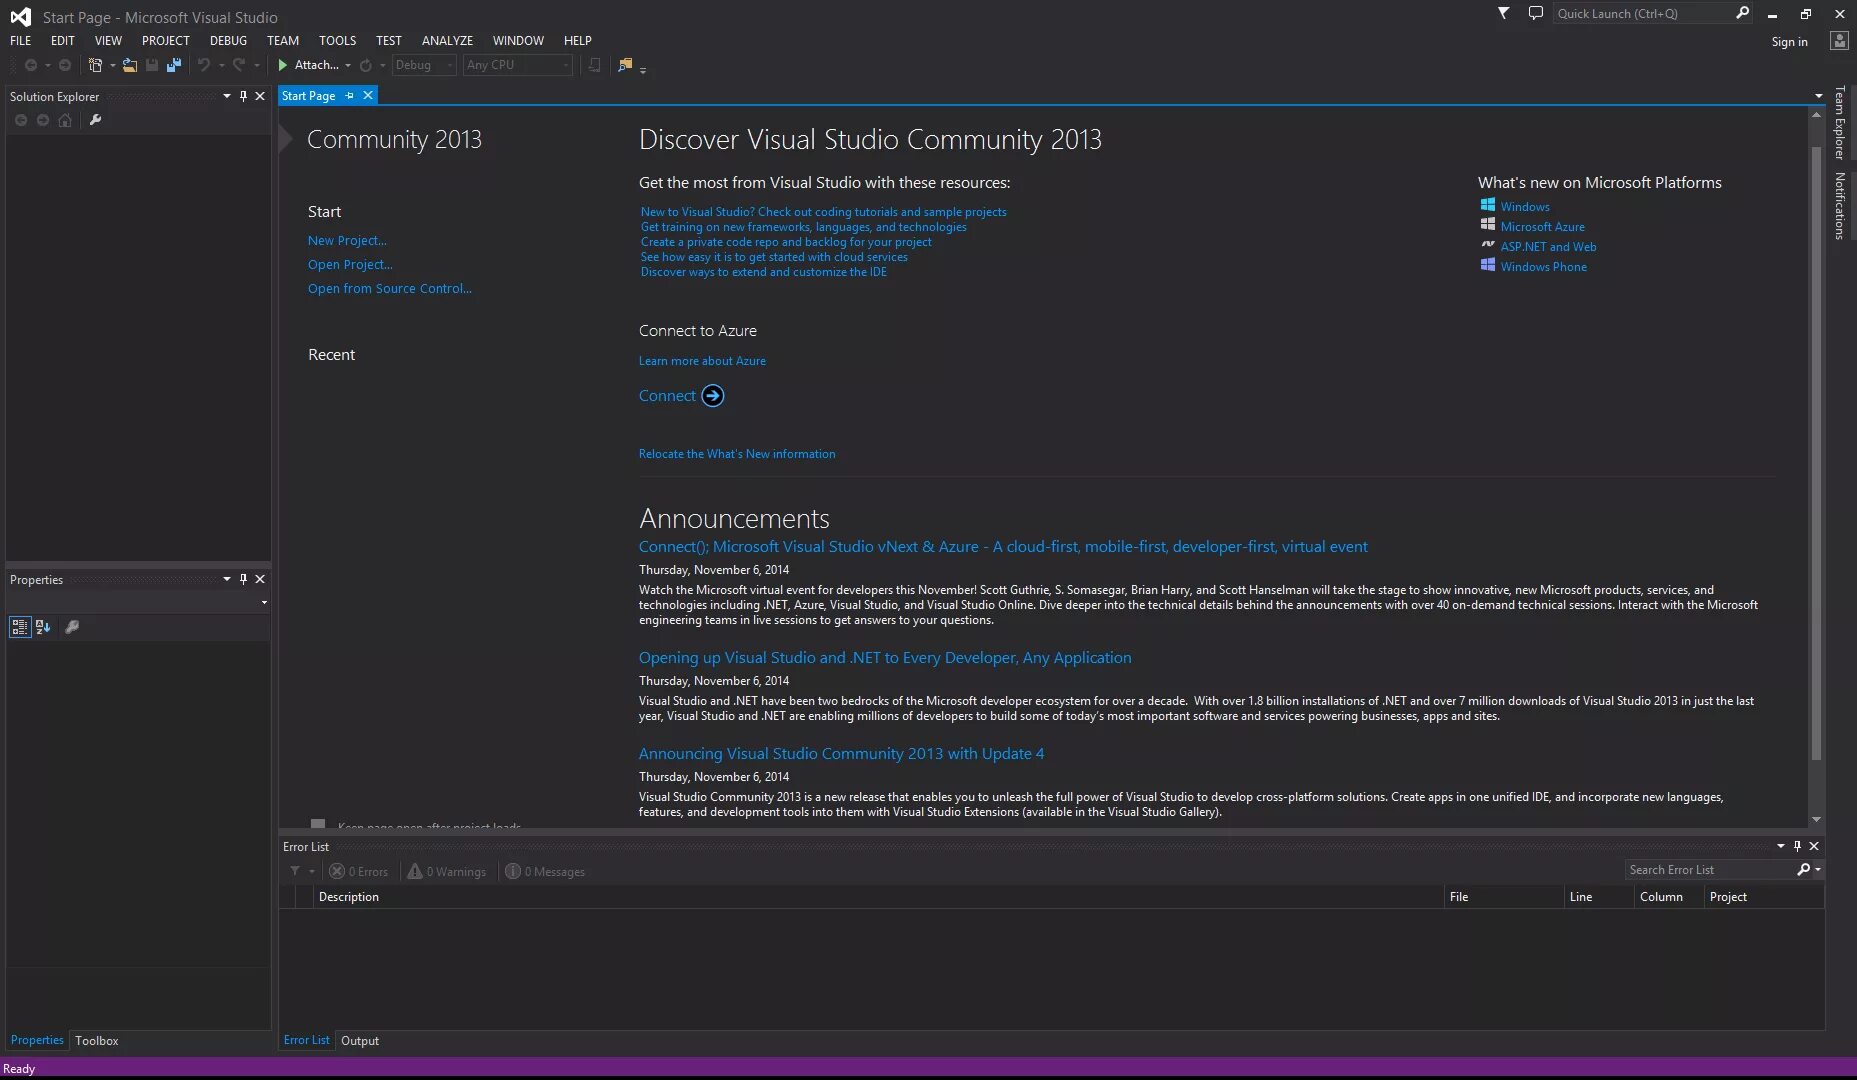Image resolution: width=1857 pixels, height=1080 pixels.
Task: Click the Property Pages wrench in Properties panel
Action: pos(72,627)
